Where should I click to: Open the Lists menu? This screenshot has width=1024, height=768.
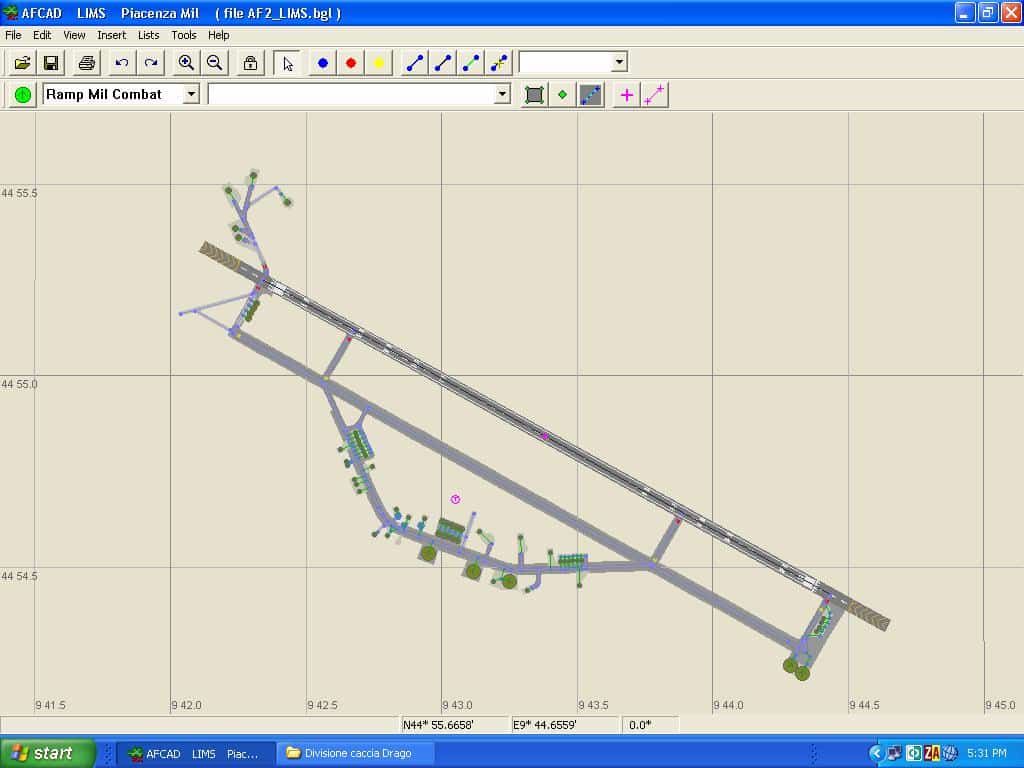pyautogui.click(x=148, y=35)
